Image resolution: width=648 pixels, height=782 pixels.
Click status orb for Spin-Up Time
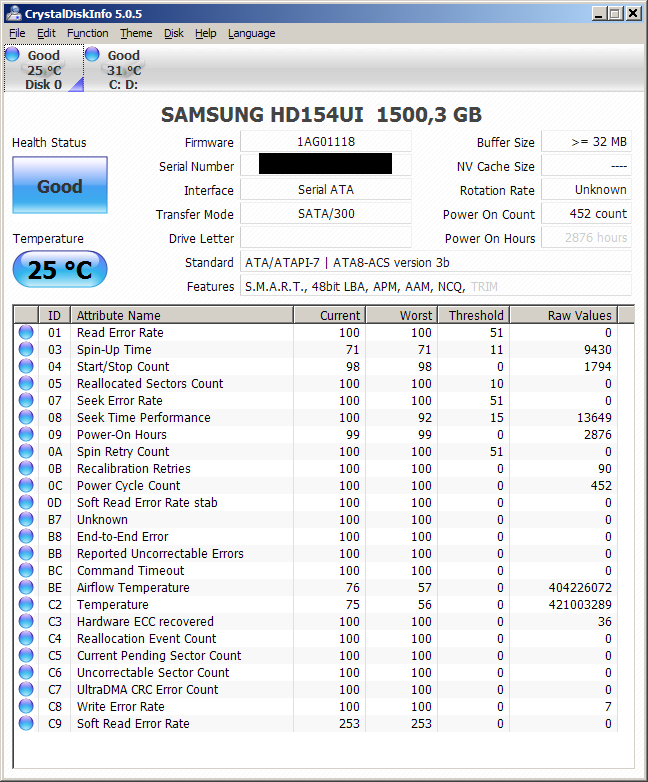coord(26,349)
